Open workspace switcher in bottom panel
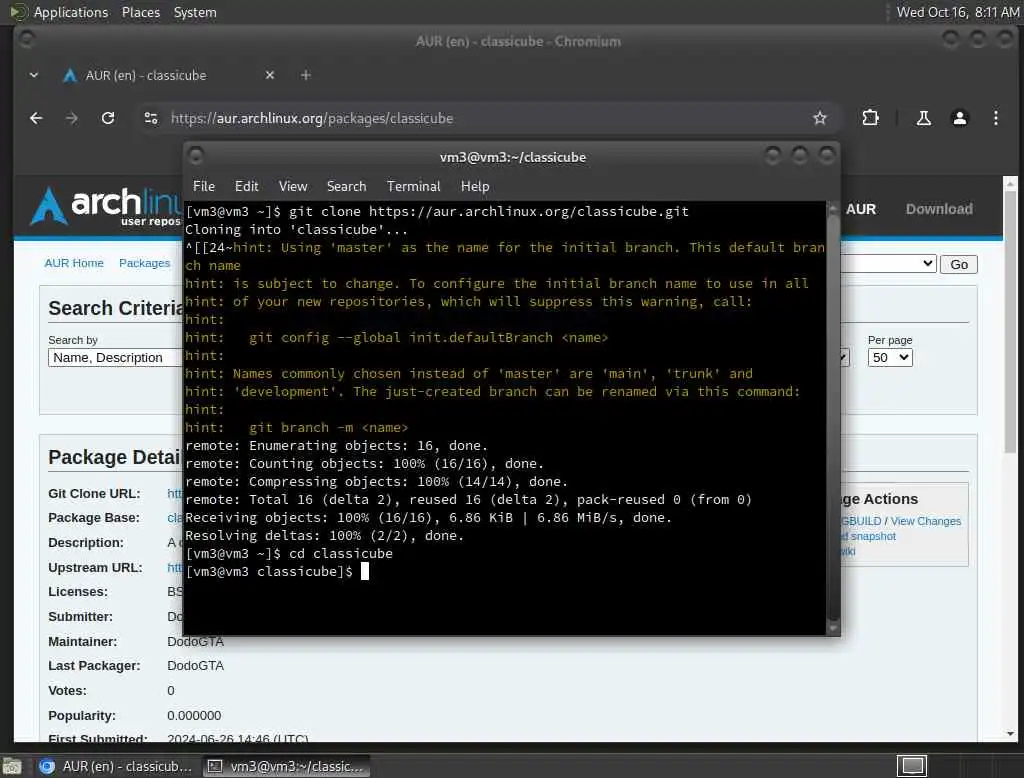The image size is (1024, 778). coord(912,766)
